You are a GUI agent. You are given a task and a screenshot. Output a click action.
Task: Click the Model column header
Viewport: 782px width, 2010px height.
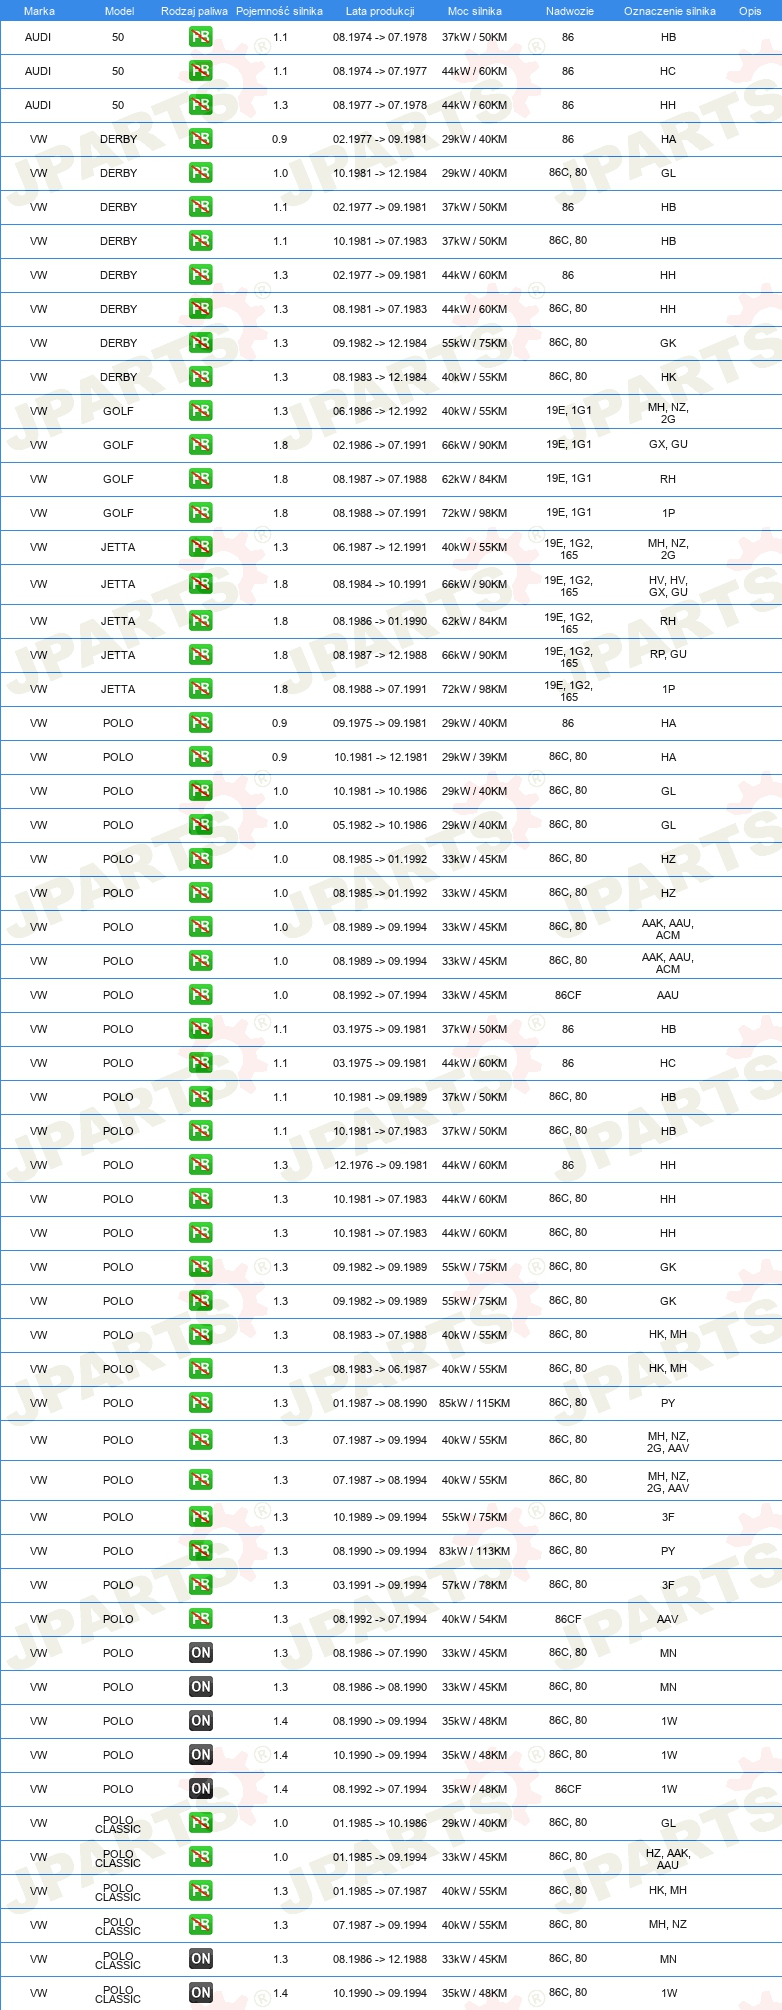pos(119,11)
